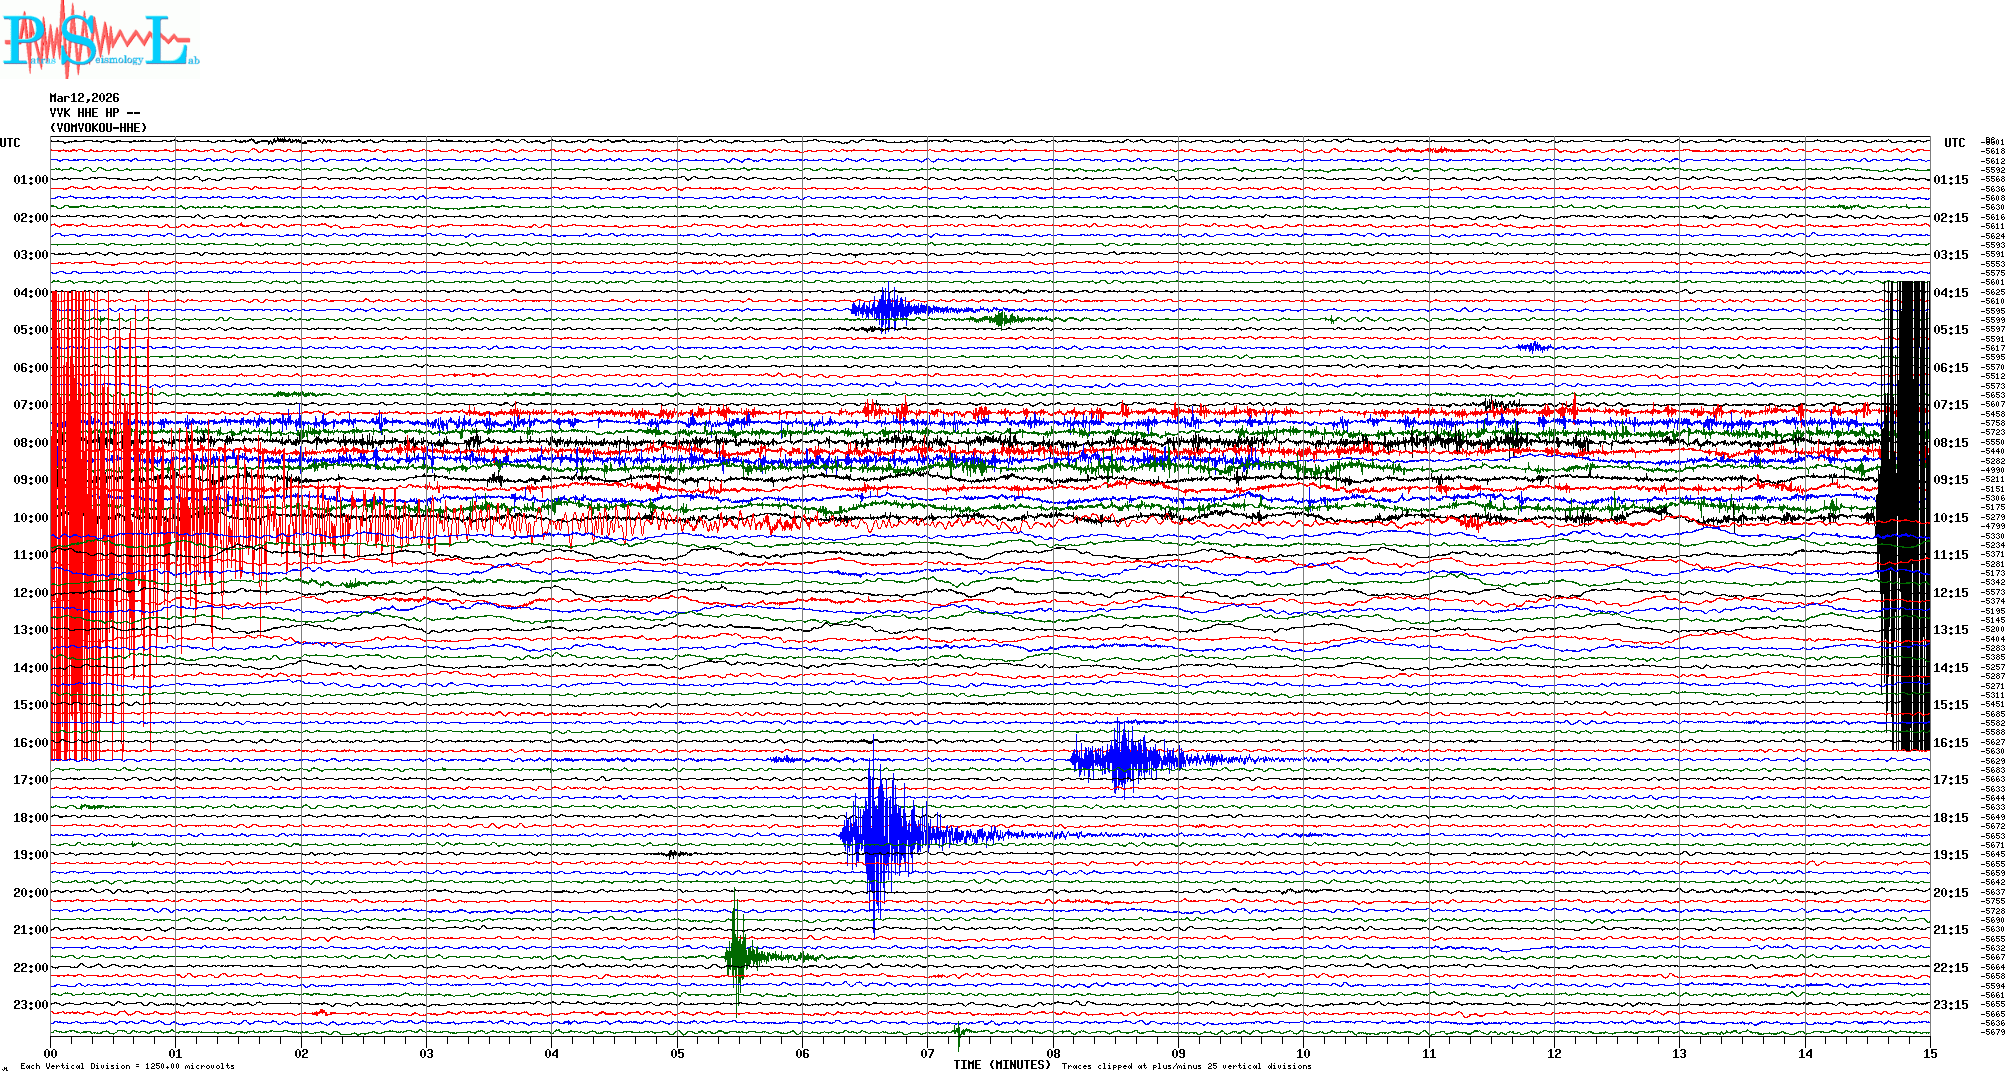Click the TIME (MINUTES) axis title

(x=1002, y=1065)
